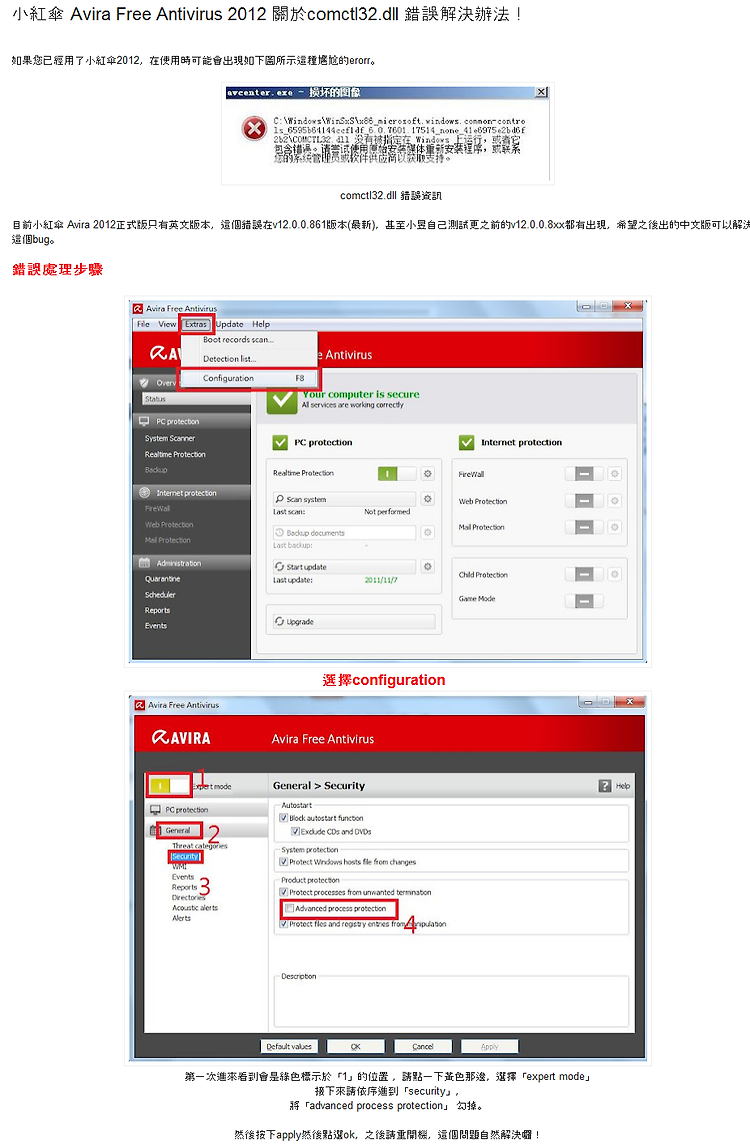Uncheck Advanced process protection checkbox
The image size is (750, 1144).
point(289,908)
